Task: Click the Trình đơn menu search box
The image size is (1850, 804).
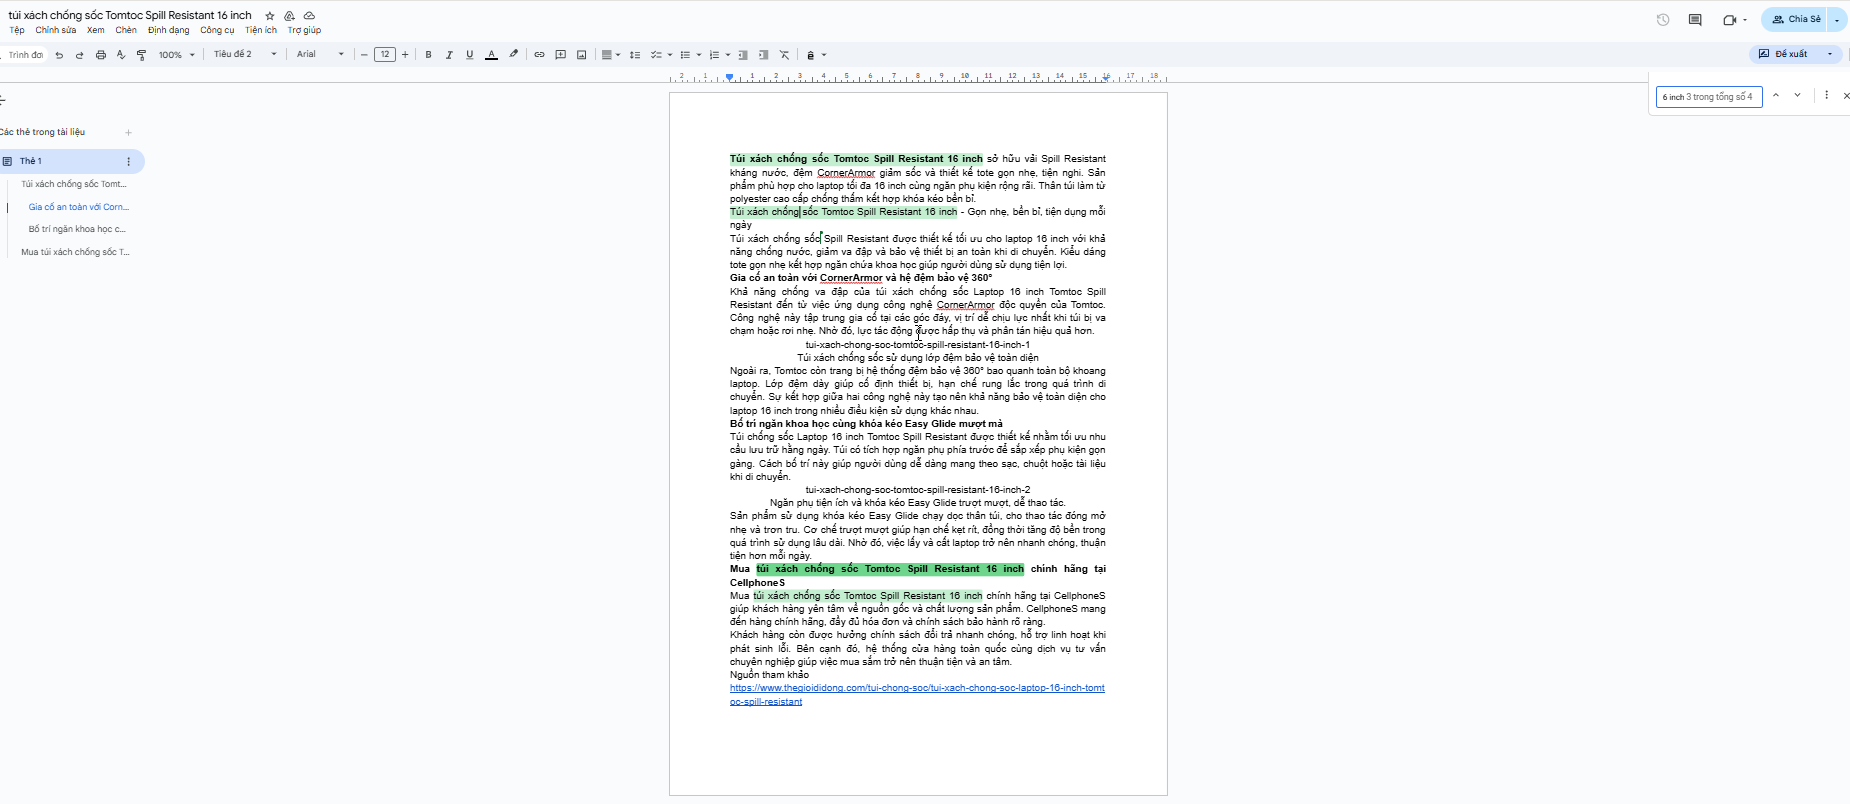Action: click(25, 55)
